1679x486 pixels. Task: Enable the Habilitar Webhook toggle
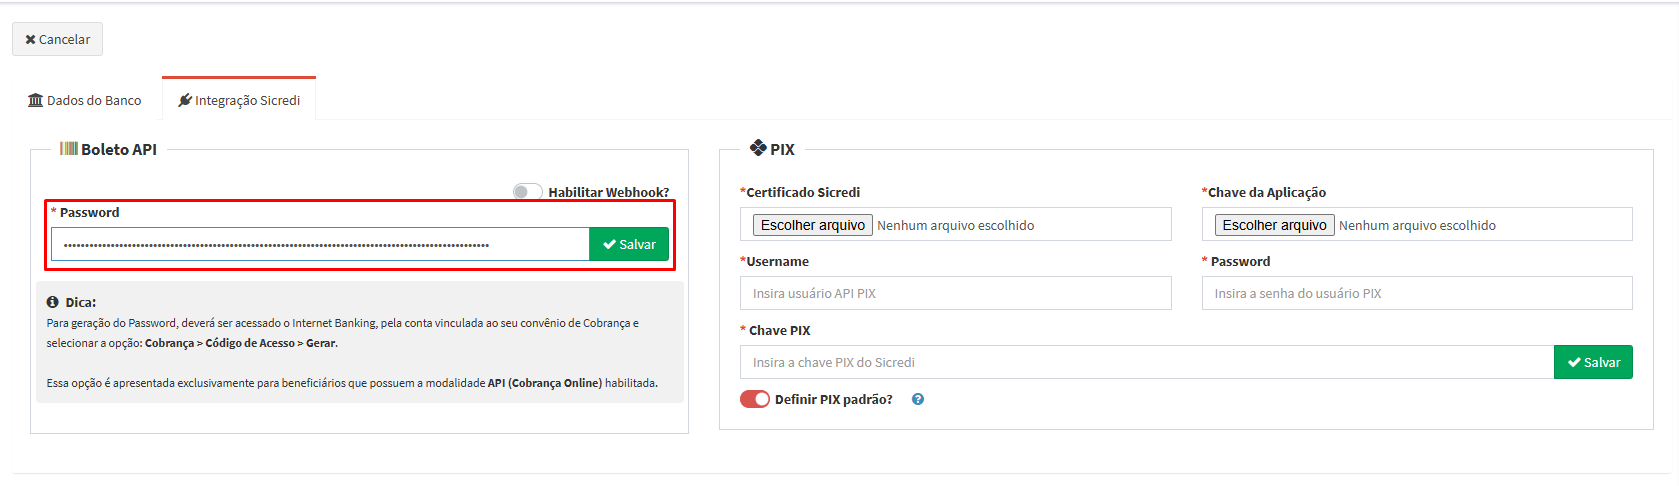(x=528, y=192)
